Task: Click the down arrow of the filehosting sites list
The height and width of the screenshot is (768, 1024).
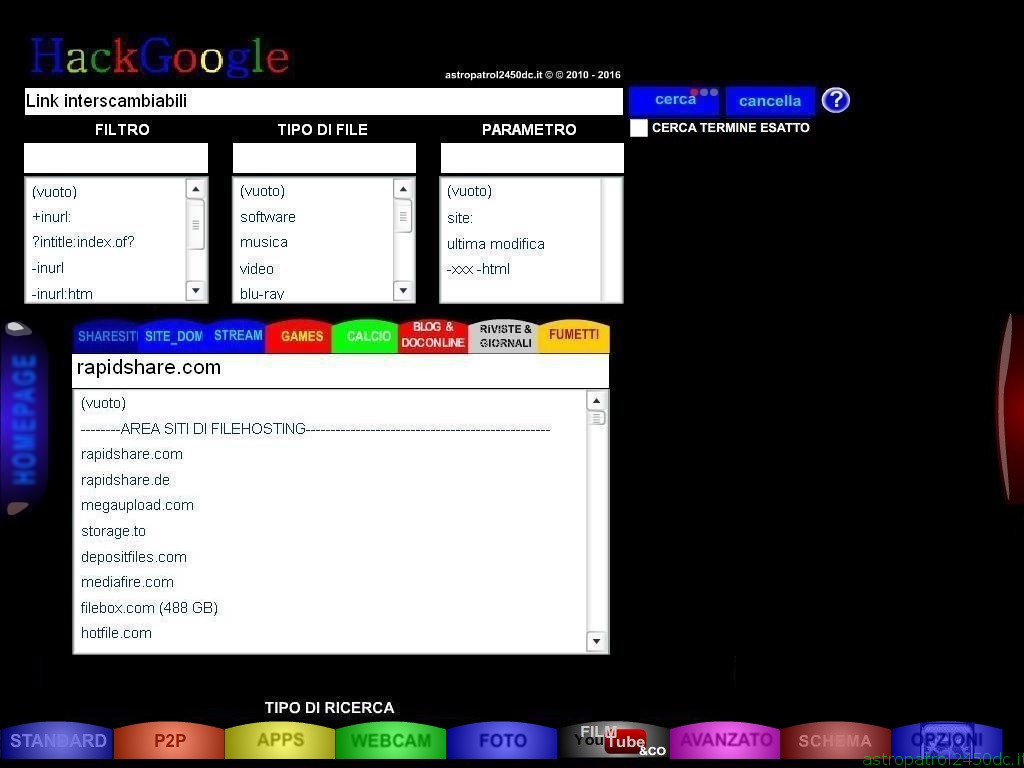Action: pos(596,641)
